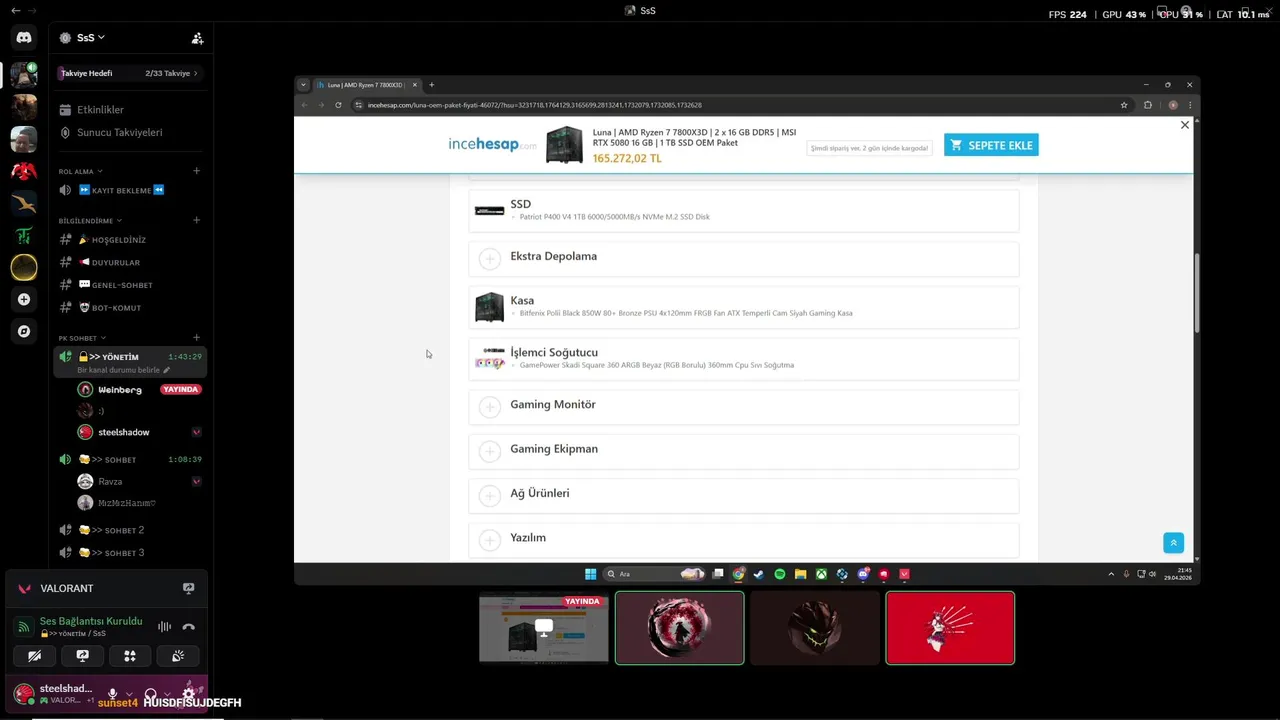Add a server with the plus icon
Image resolution: width=1280 pixels, height=720 pixels.
click(x=24, y=299)
